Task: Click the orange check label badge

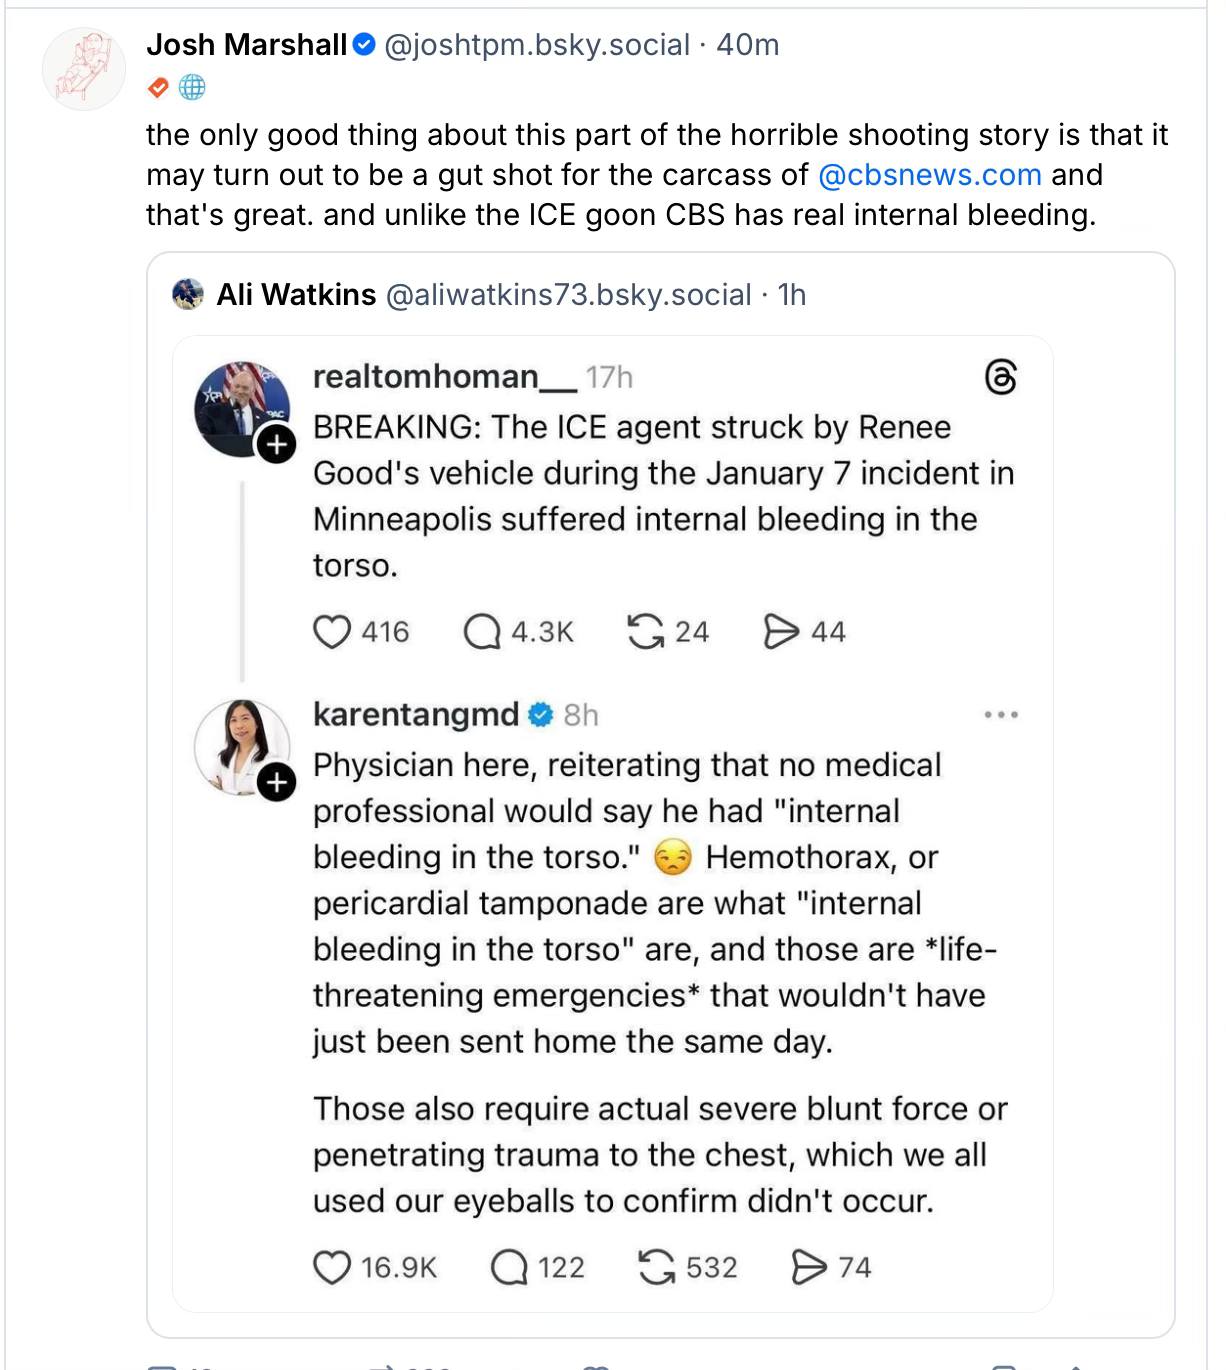Action: click(158, 88)
